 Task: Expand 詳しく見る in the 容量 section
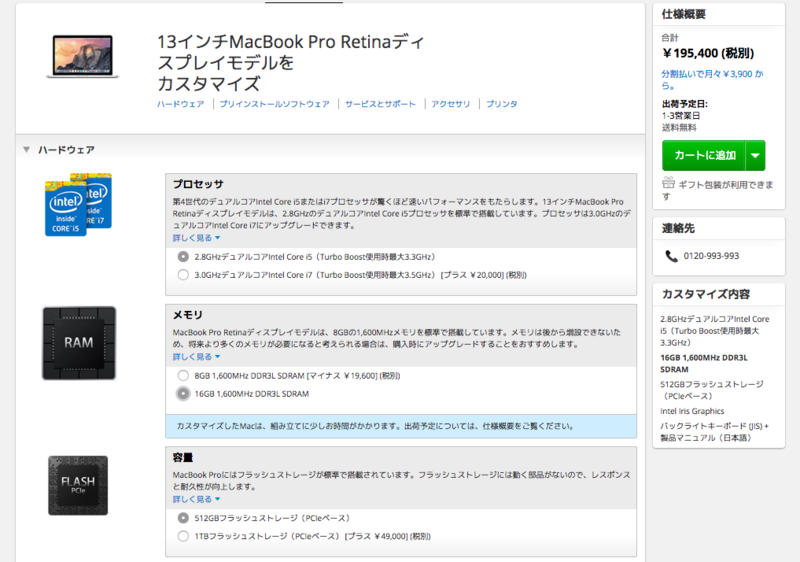[x=196, y=499]
